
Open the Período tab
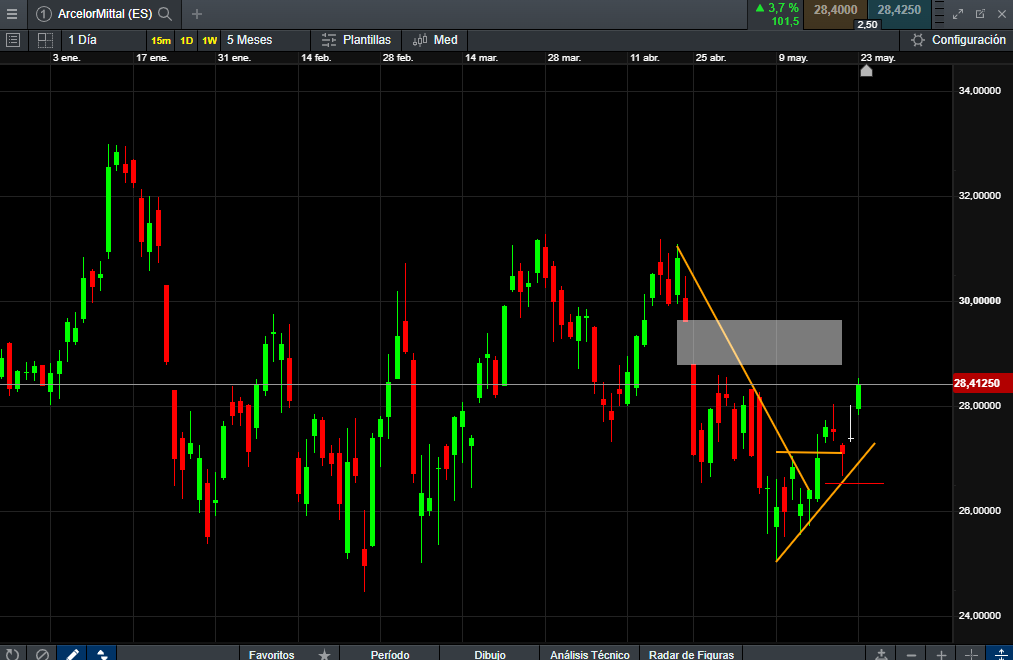[x=390, y=654]
